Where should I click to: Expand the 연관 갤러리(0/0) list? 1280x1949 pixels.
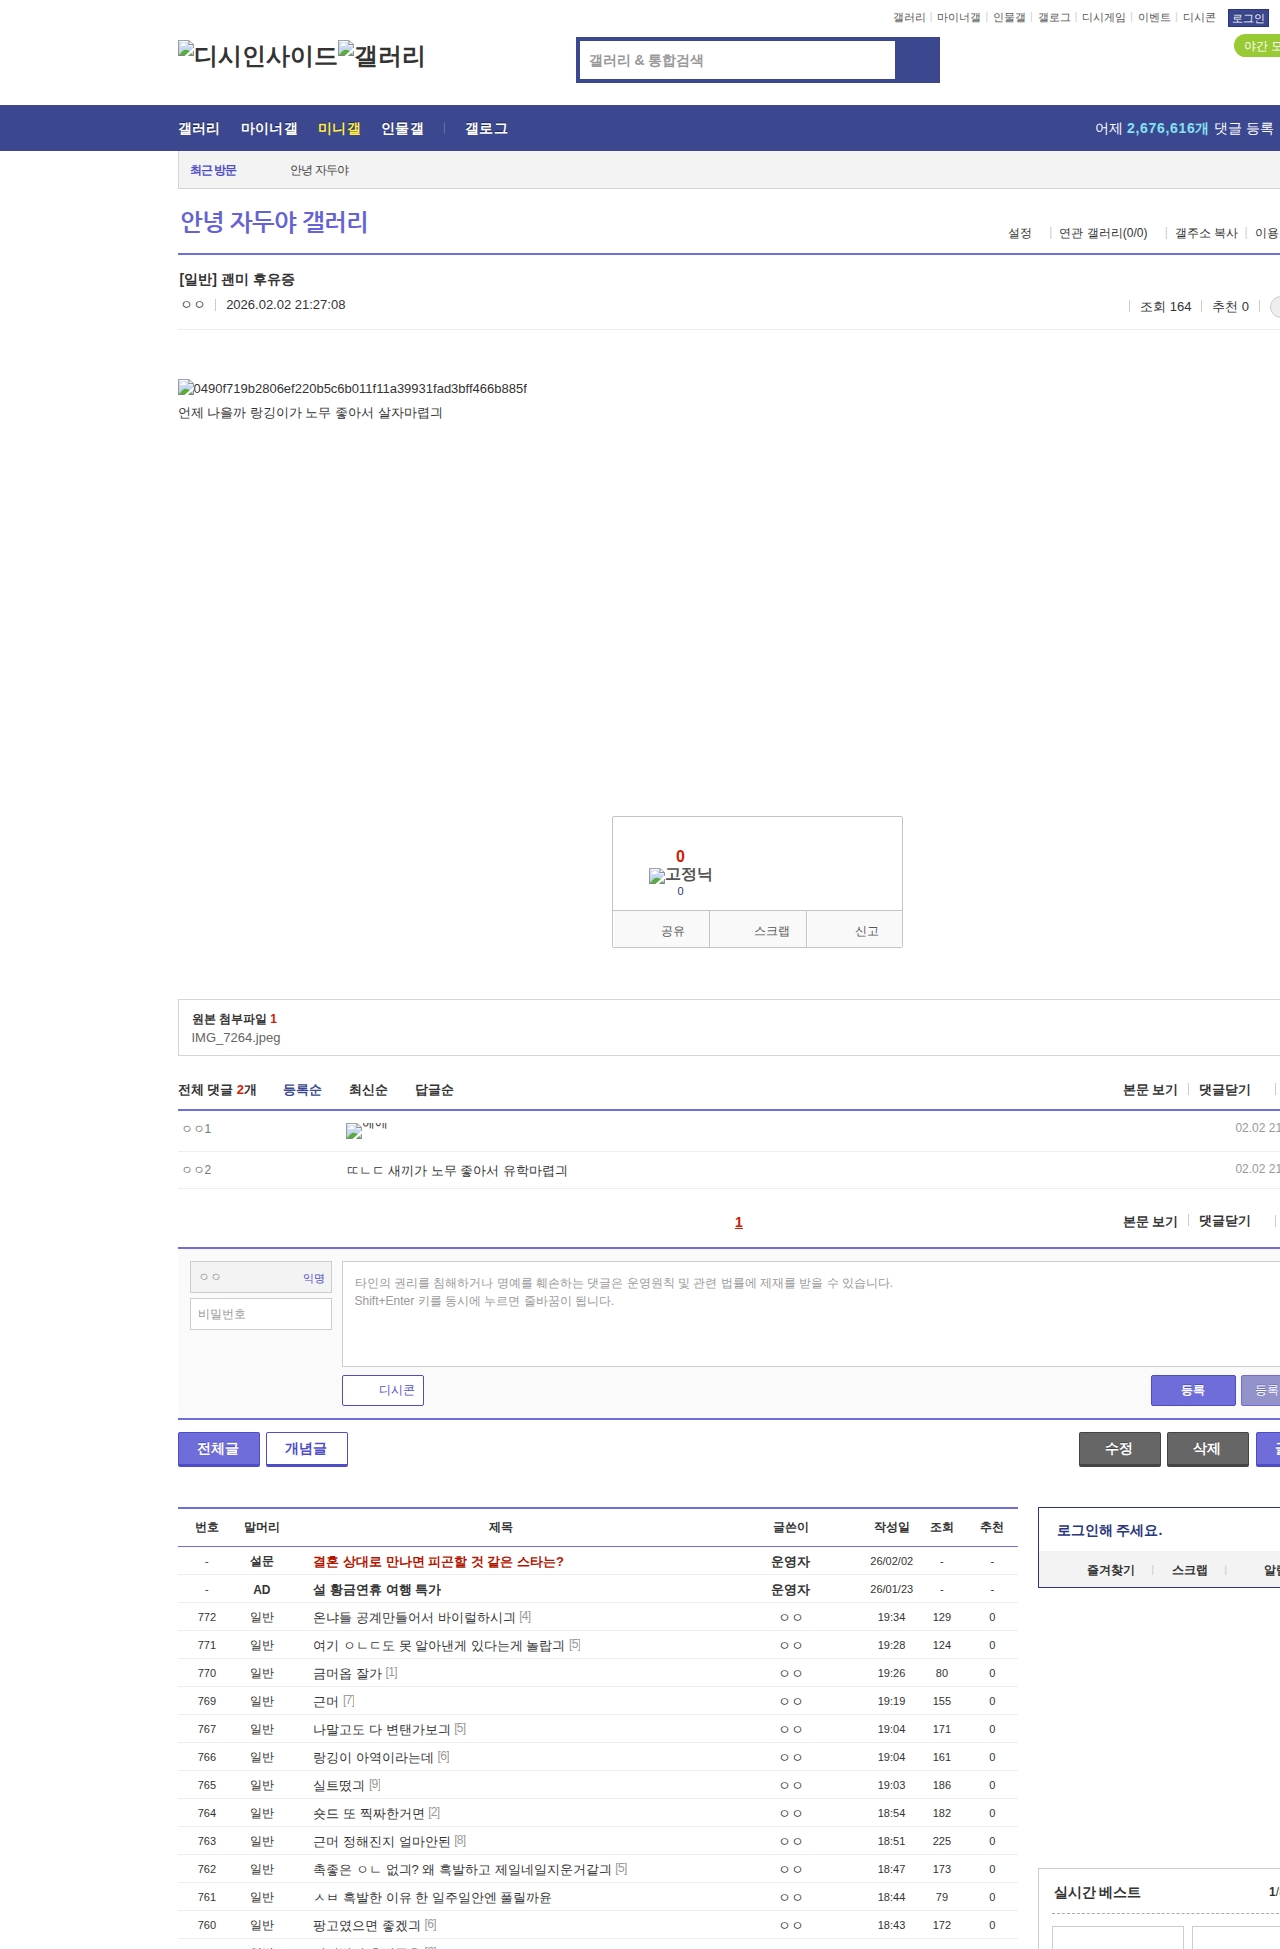click(1102, 233)
